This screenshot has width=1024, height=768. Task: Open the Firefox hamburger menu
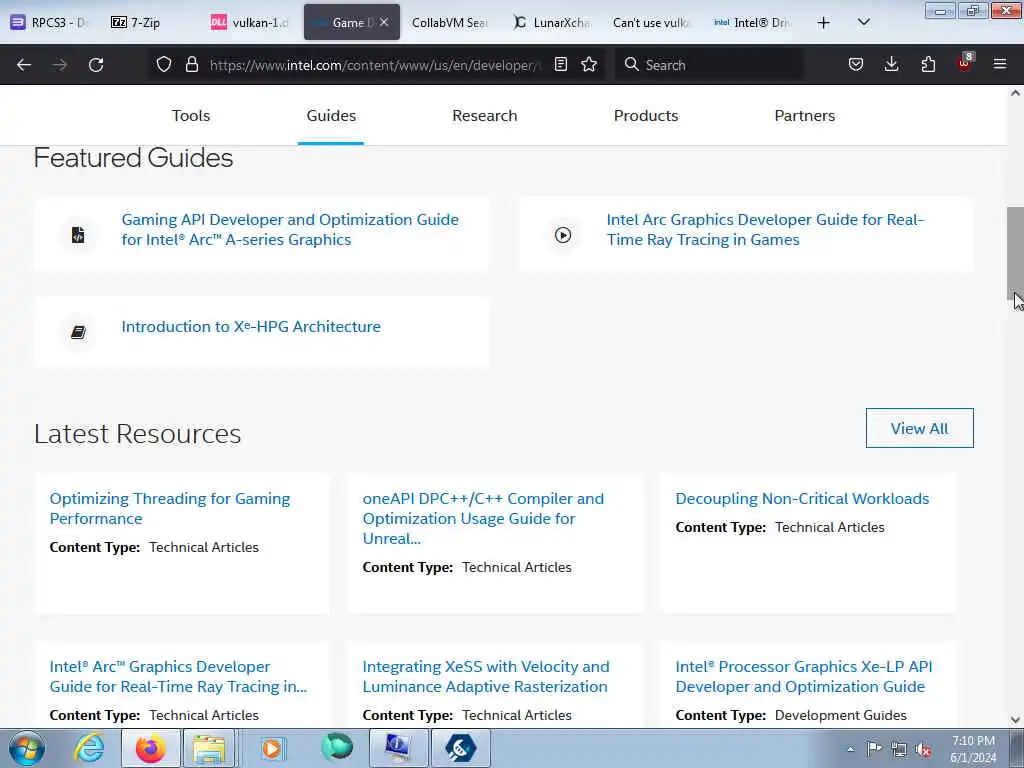tap(1000, 64)
